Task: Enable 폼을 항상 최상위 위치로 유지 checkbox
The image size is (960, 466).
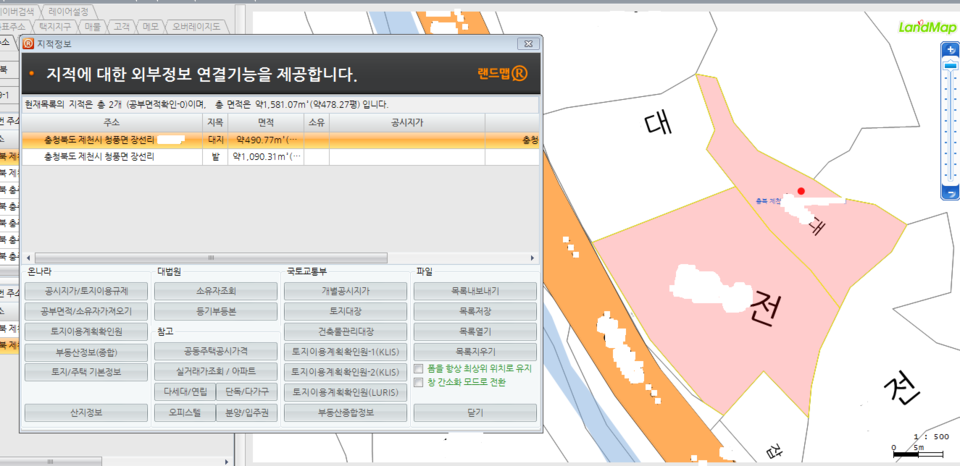Action: pyautogui.click(x=420, y=368)
